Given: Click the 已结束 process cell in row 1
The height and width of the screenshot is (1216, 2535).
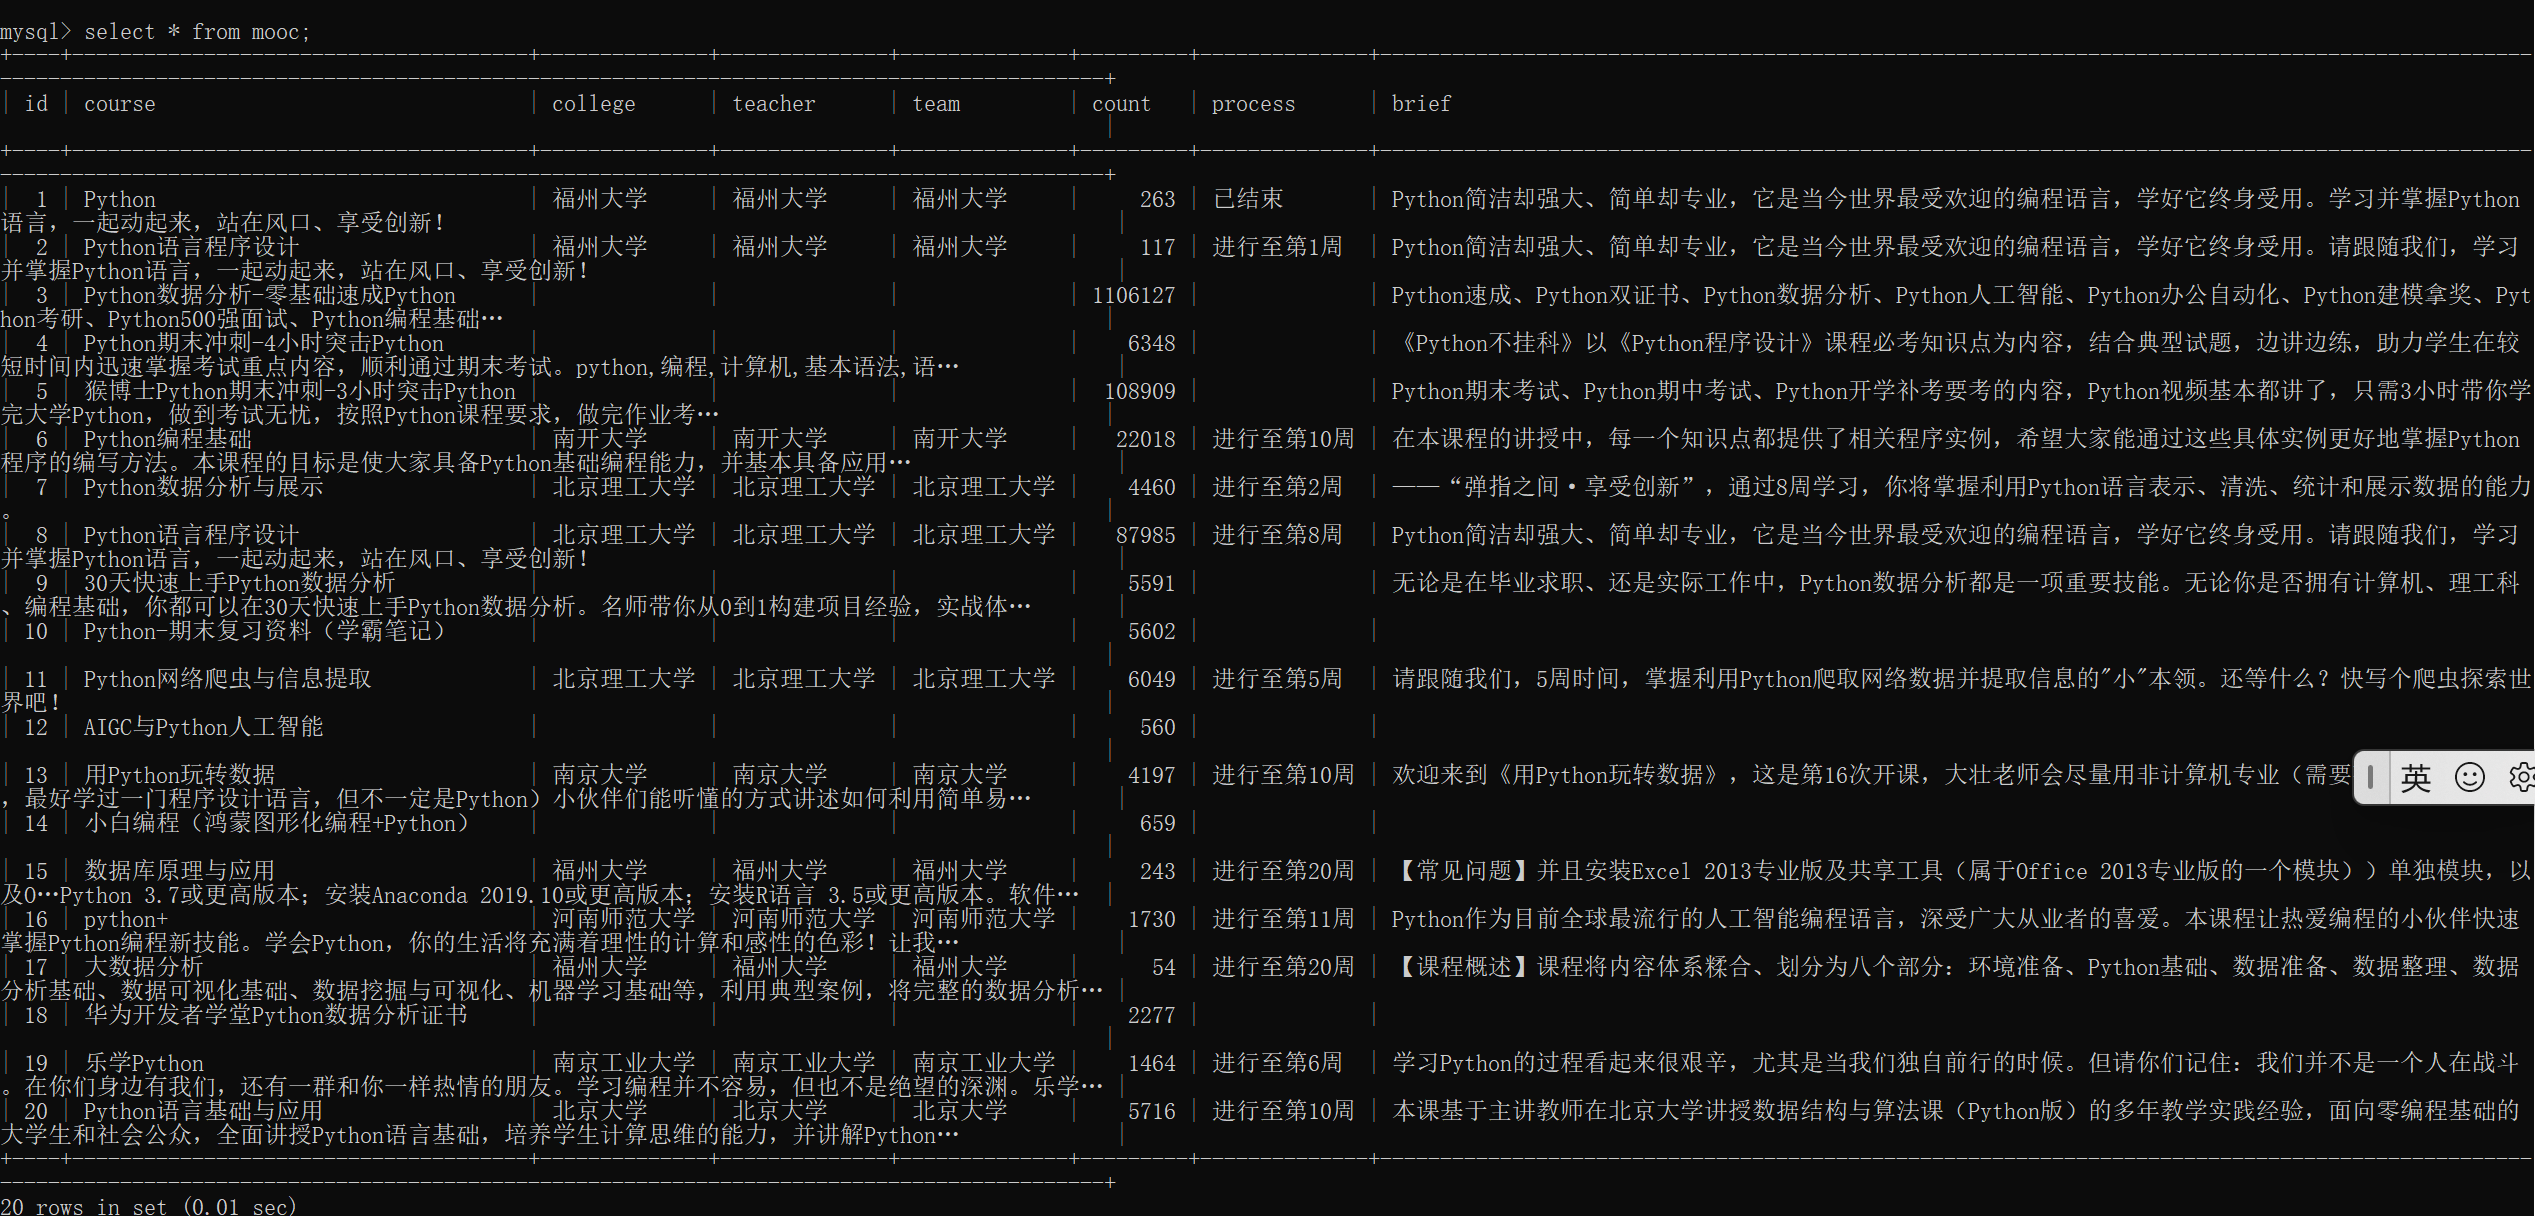Looking at the screenshot, I should pyautogui.click(x=1247, y=199).
